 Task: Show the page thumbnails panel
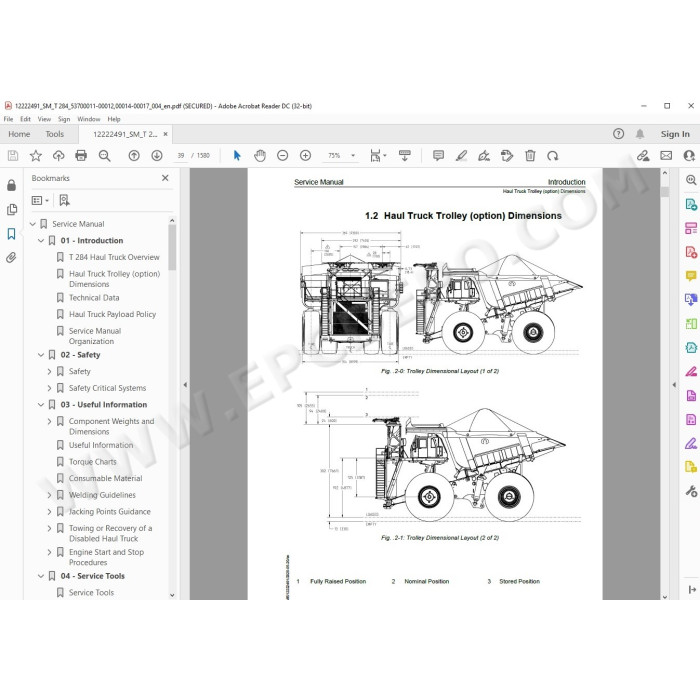(12, 209)
